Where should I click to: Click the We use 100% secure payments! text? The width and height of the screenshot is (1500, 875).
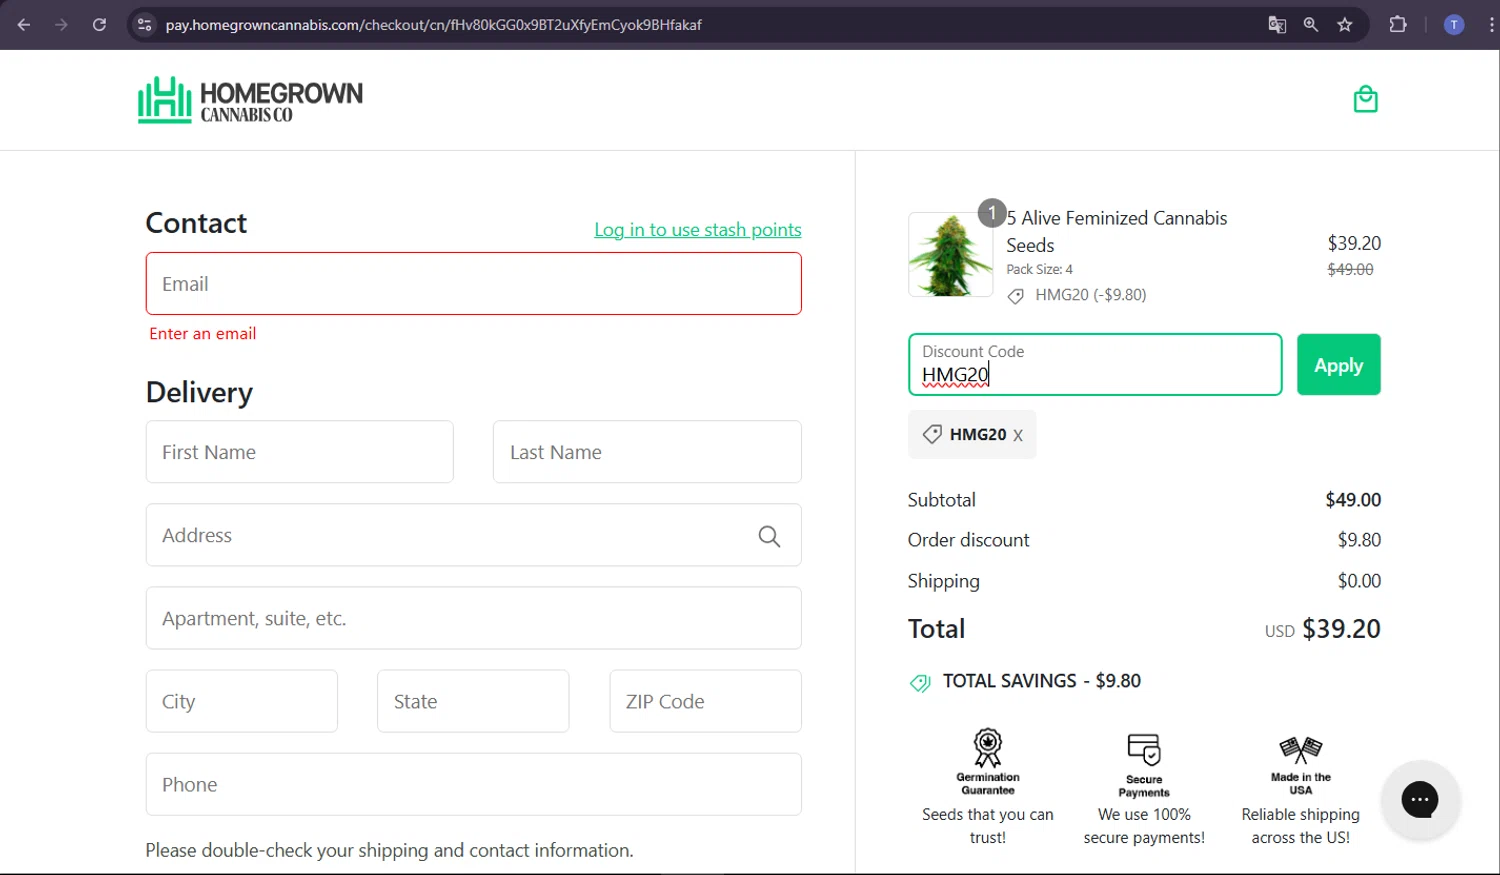[1144, 826]
